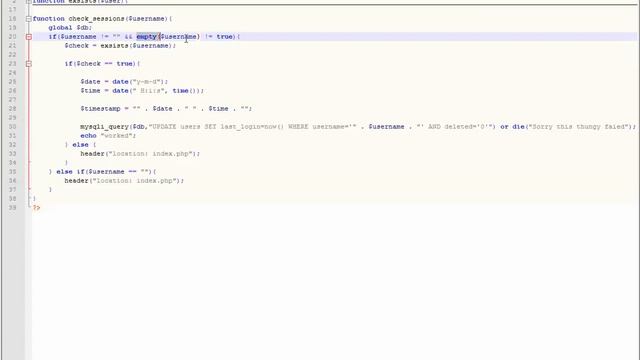
Task: Click the "Sorry this thungy faled" string
Action: (579, 127)
